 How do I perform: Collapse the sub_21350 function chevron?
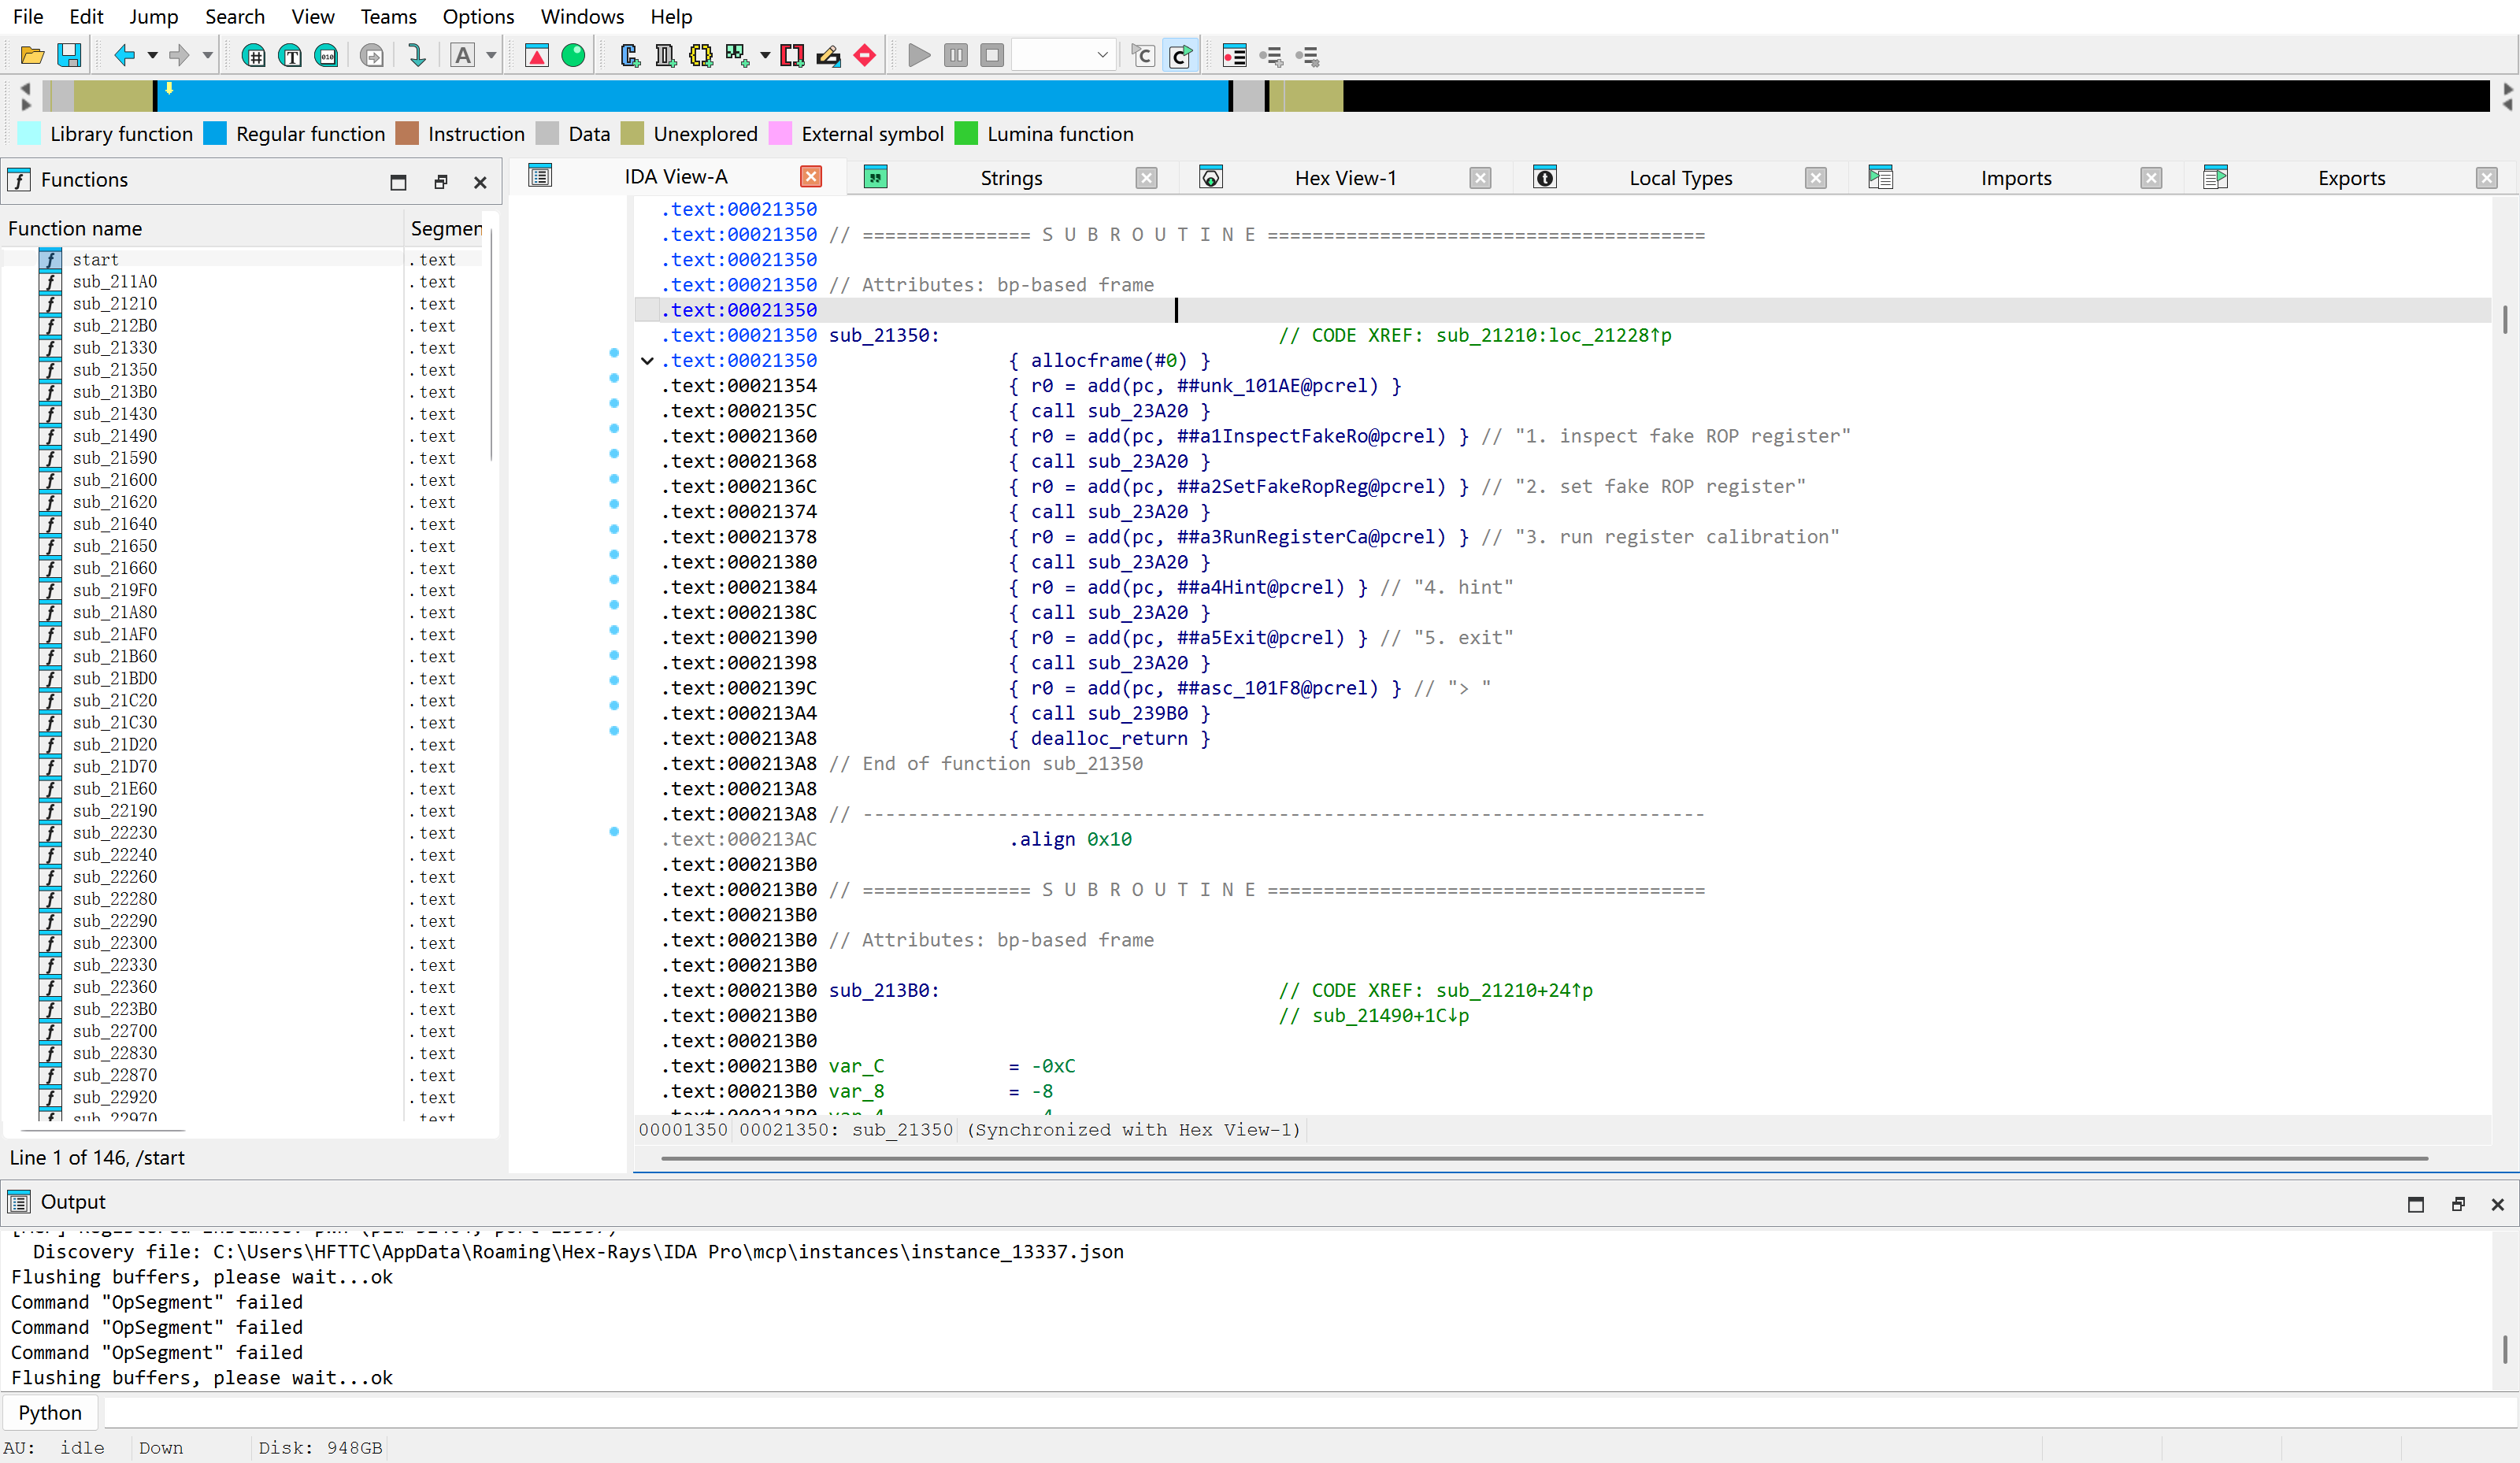point(647,361)
